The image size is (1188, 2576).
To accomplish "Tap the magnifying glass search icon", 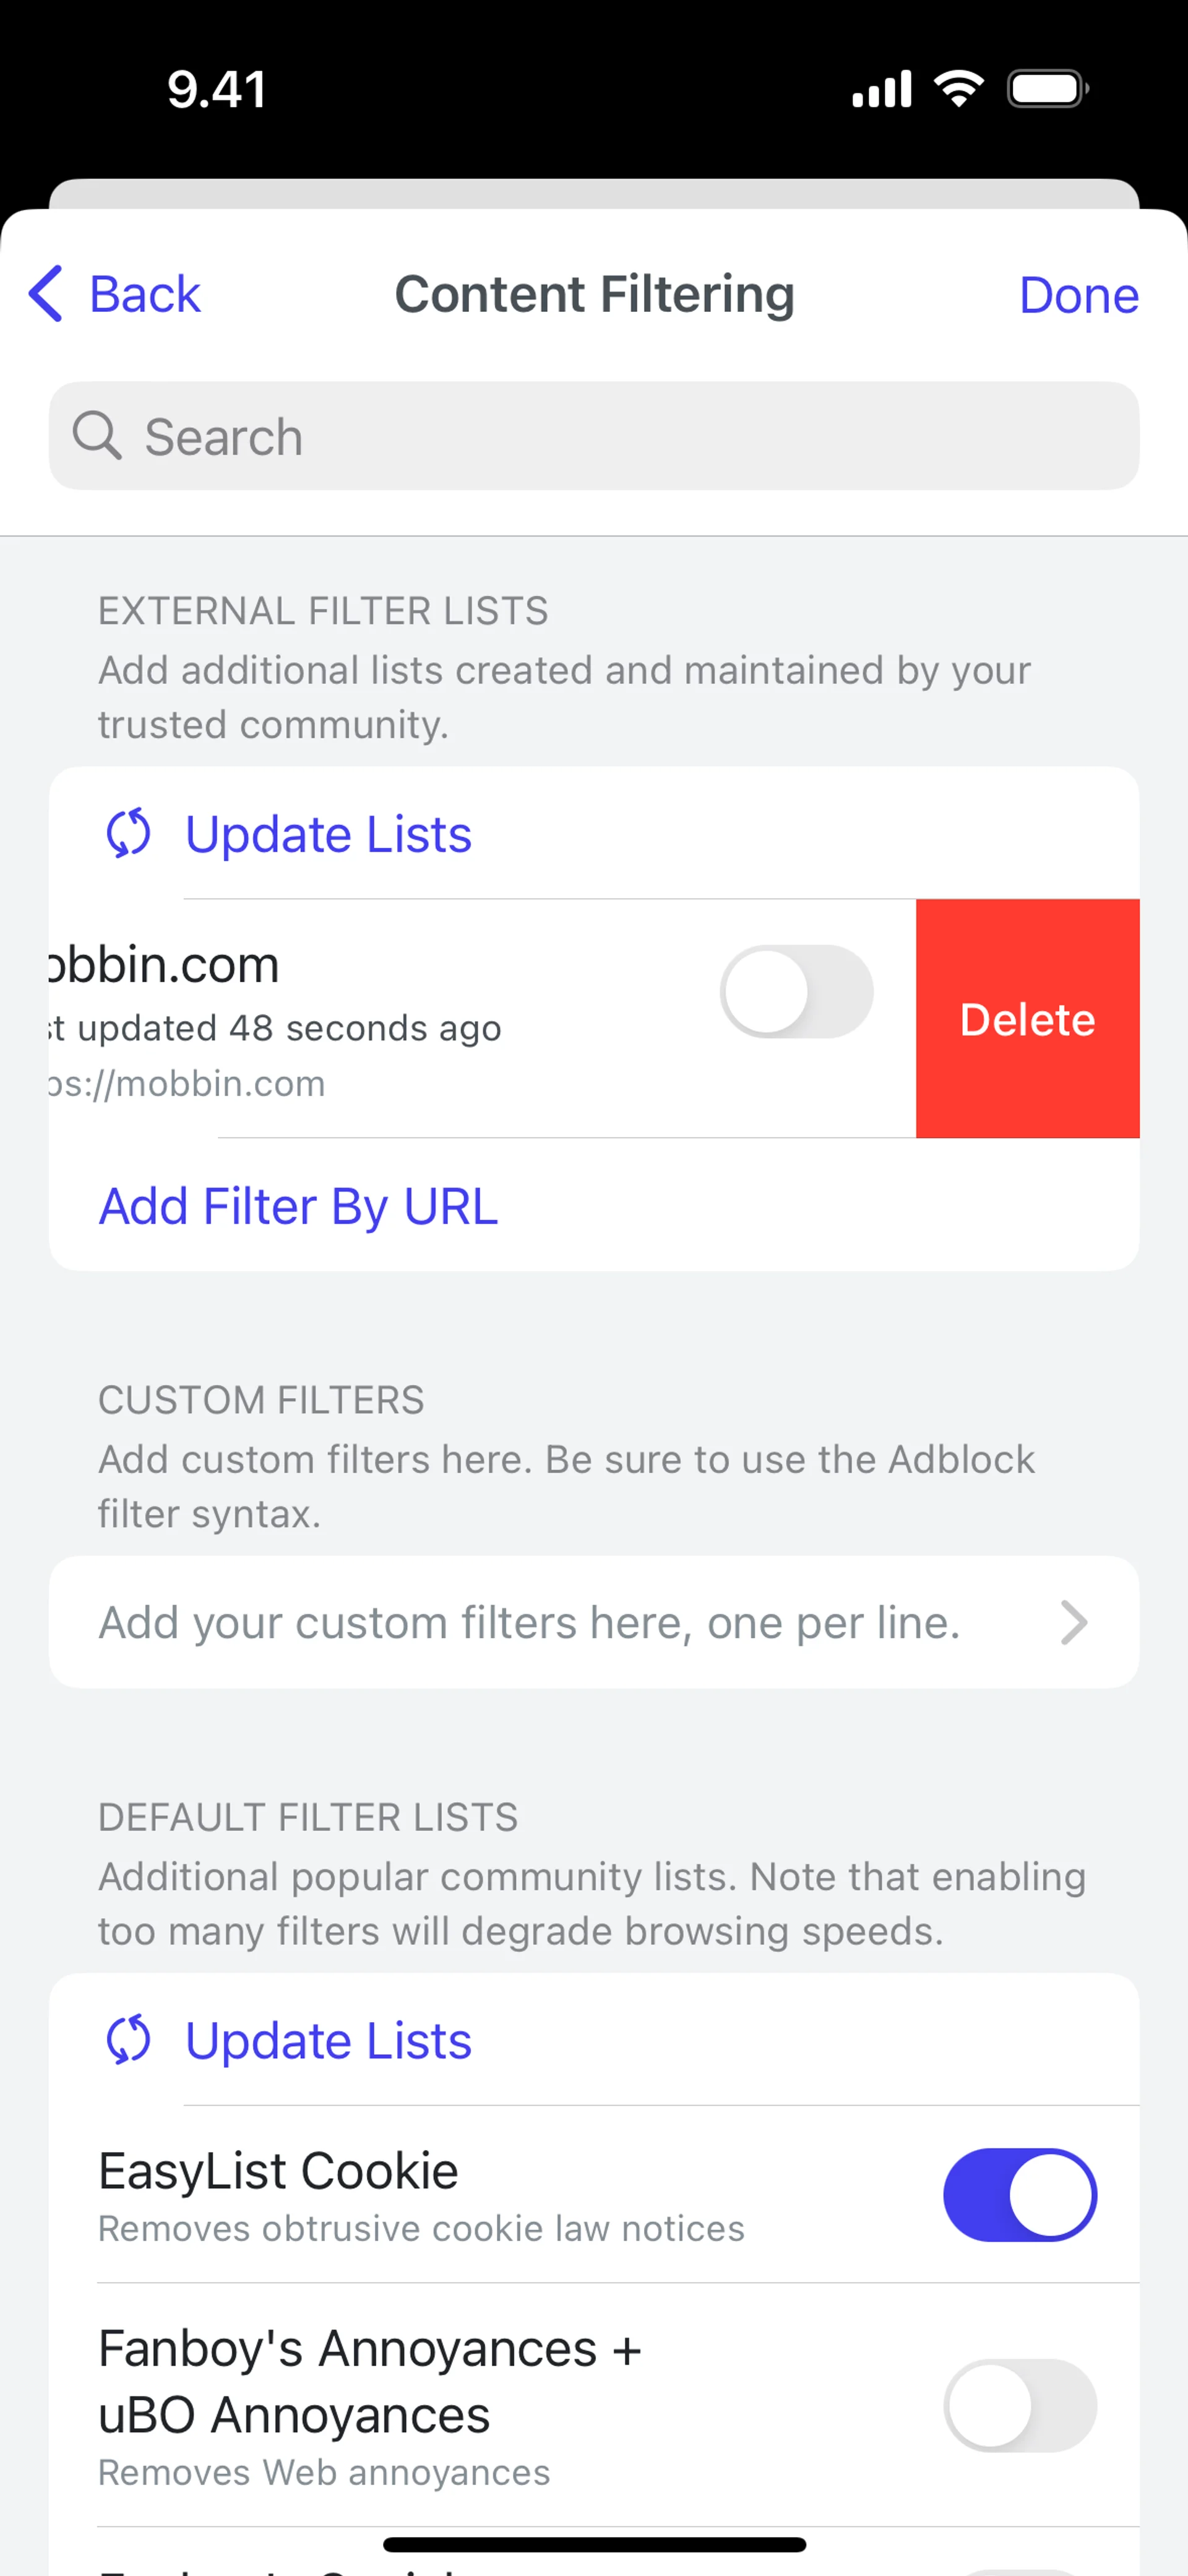I will [x=97, y=436].
